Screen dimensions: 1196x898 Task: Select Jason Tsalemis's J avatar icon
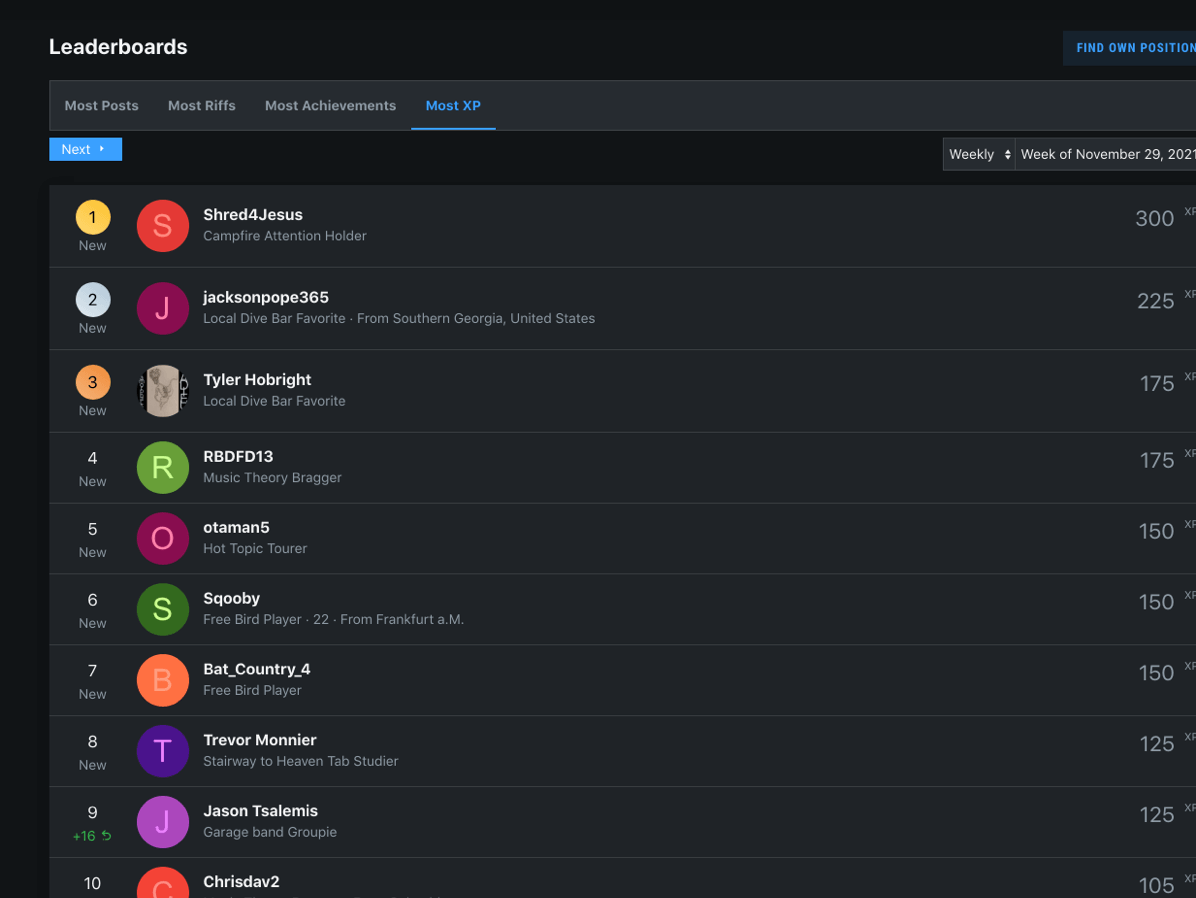[162, 822]
